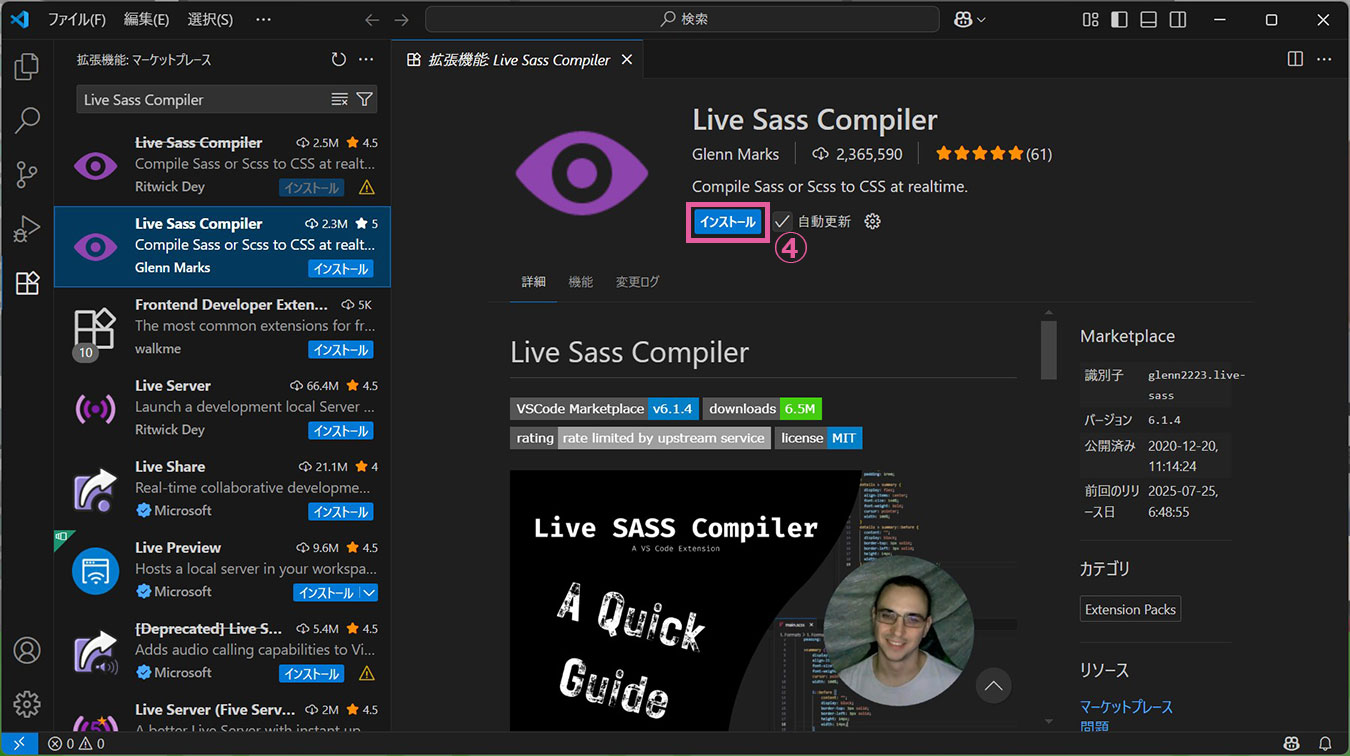Select Live Share extension list item
Screen dimensions: 1350x756
pyautogui.click(x=222, y=489)
